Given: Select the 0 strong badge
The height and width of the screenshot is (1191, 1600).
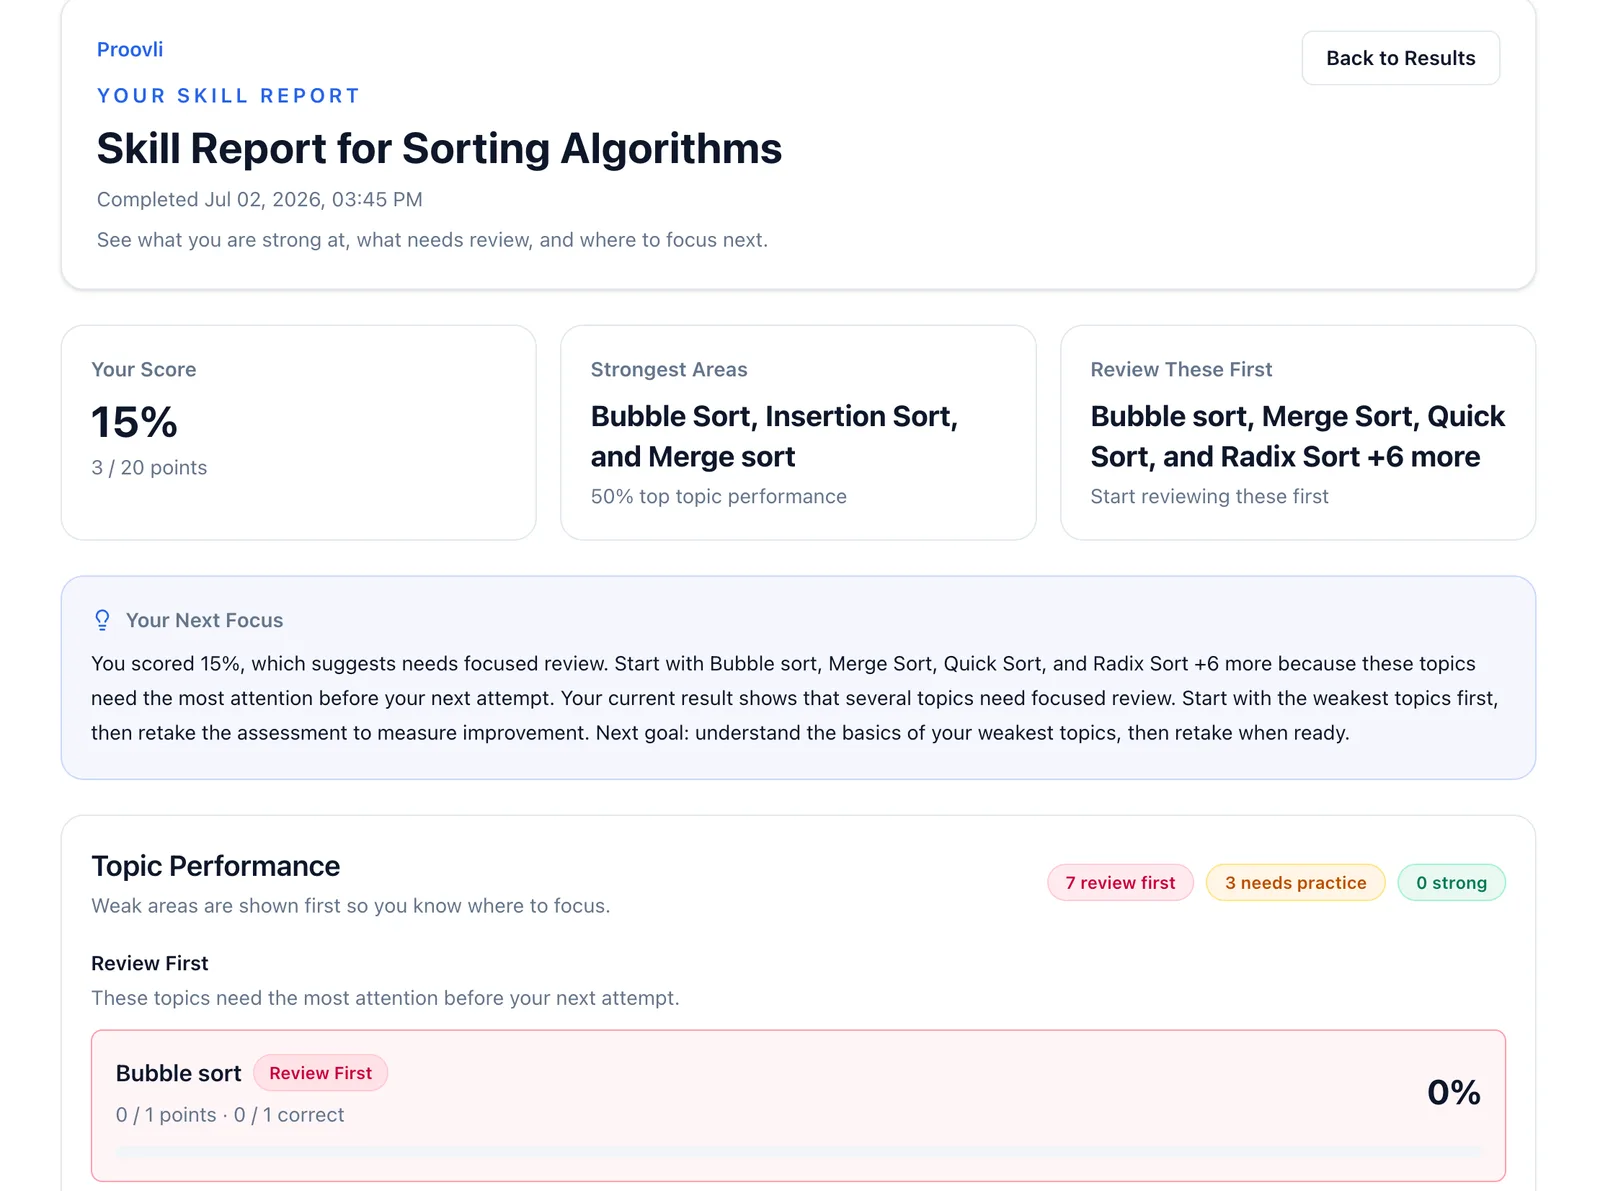Looking at the screenshot, I should click(1451, 883).
